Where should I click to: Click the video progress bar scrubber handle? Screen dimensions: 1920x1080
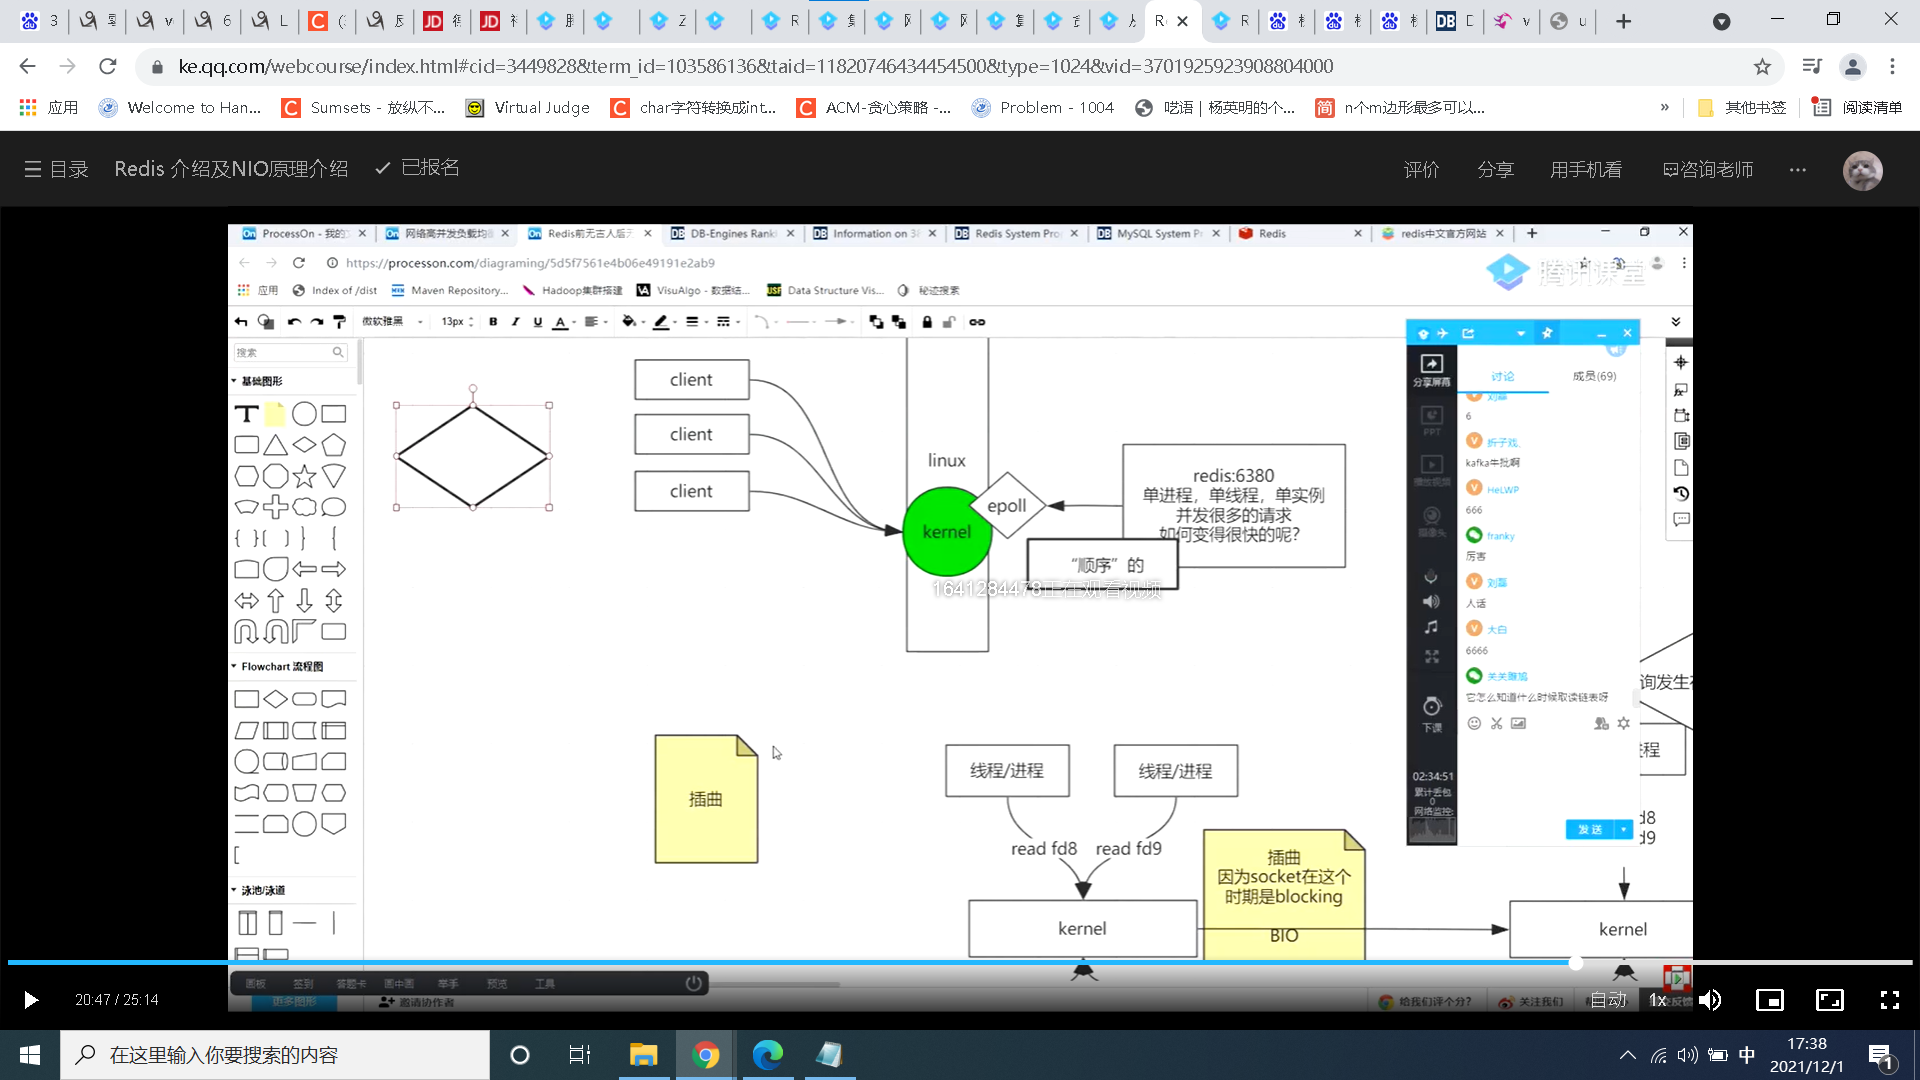(x=1576, y=963)
